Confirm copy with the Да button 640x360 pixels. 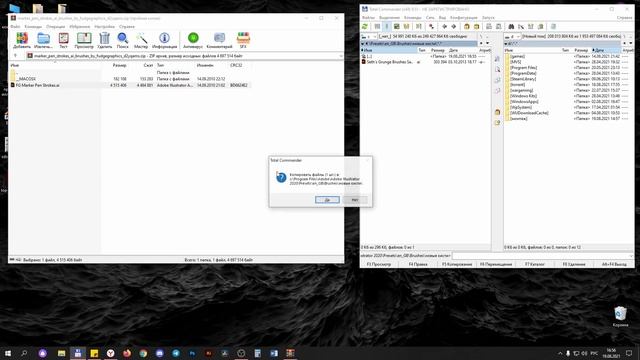[x=327, y=200]
